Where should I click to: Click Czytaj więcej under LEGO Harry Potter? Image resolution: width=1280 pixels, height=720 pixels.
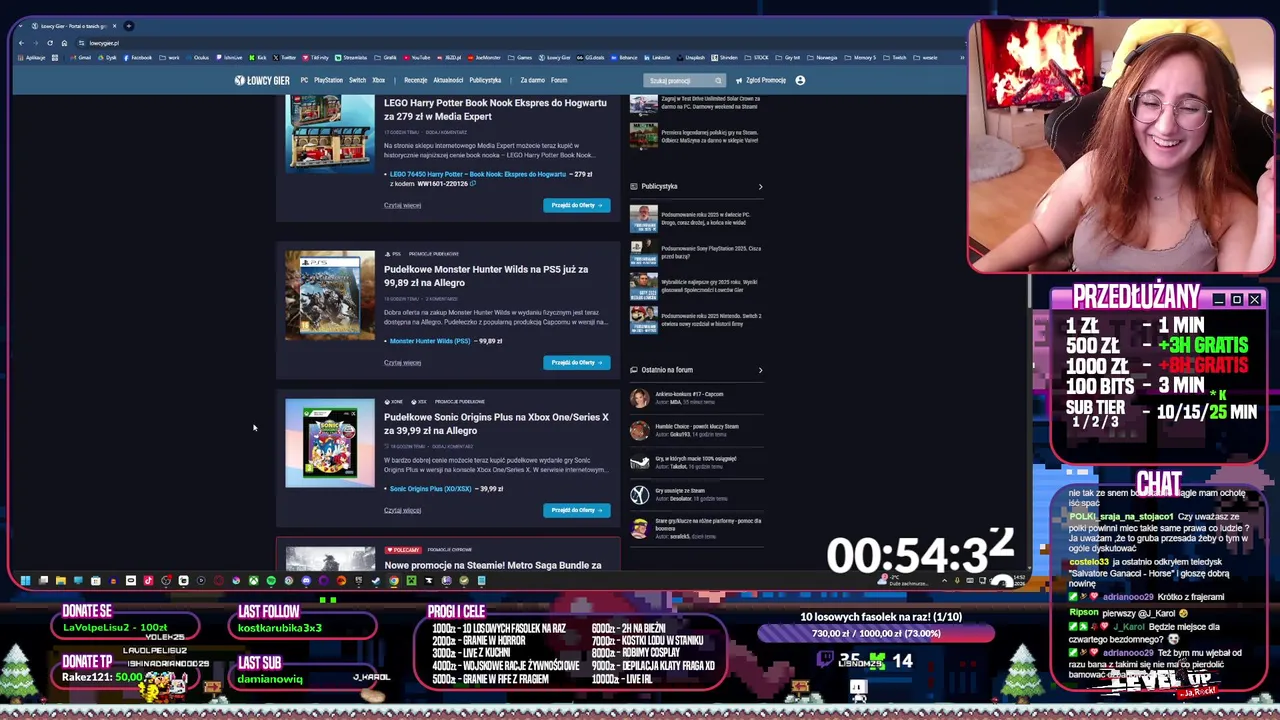click(402, 205)
